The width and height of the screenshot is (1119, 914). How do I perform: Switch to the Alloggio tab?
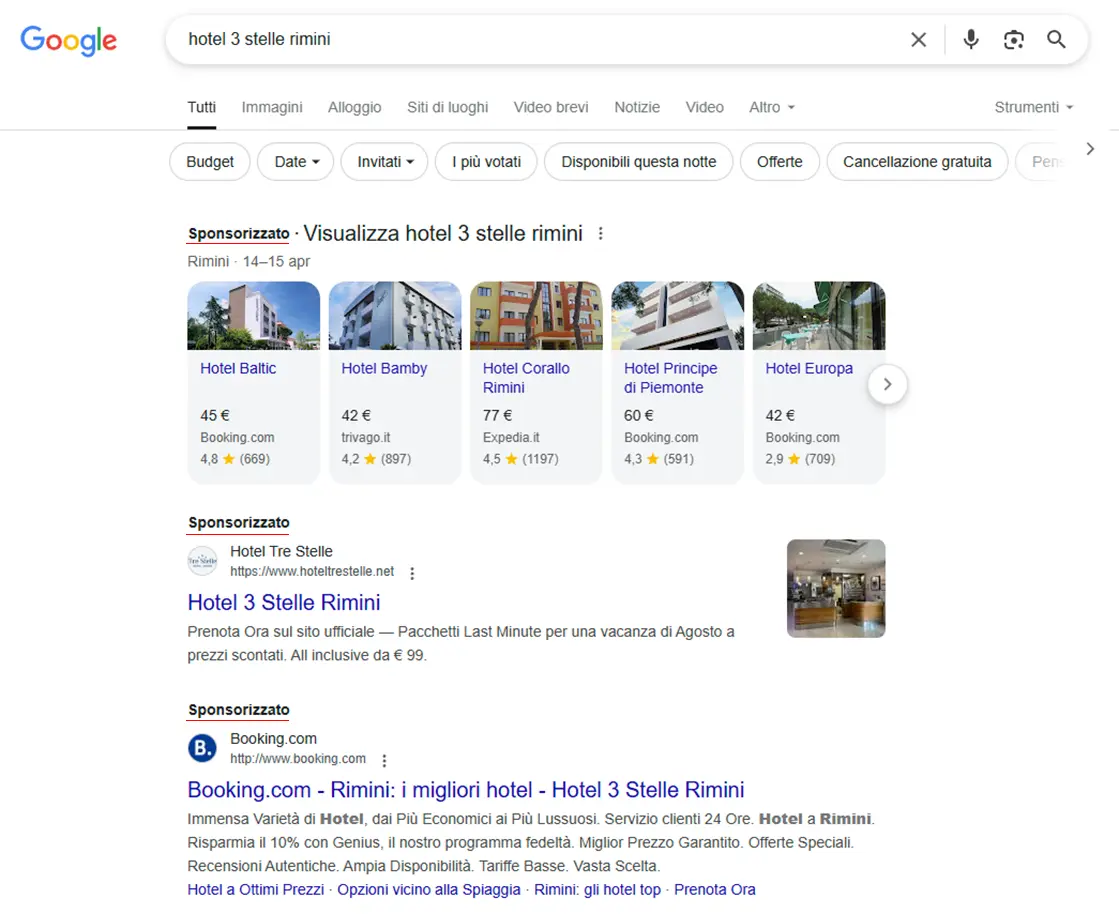pyautogui.click(x=355, y=107)
